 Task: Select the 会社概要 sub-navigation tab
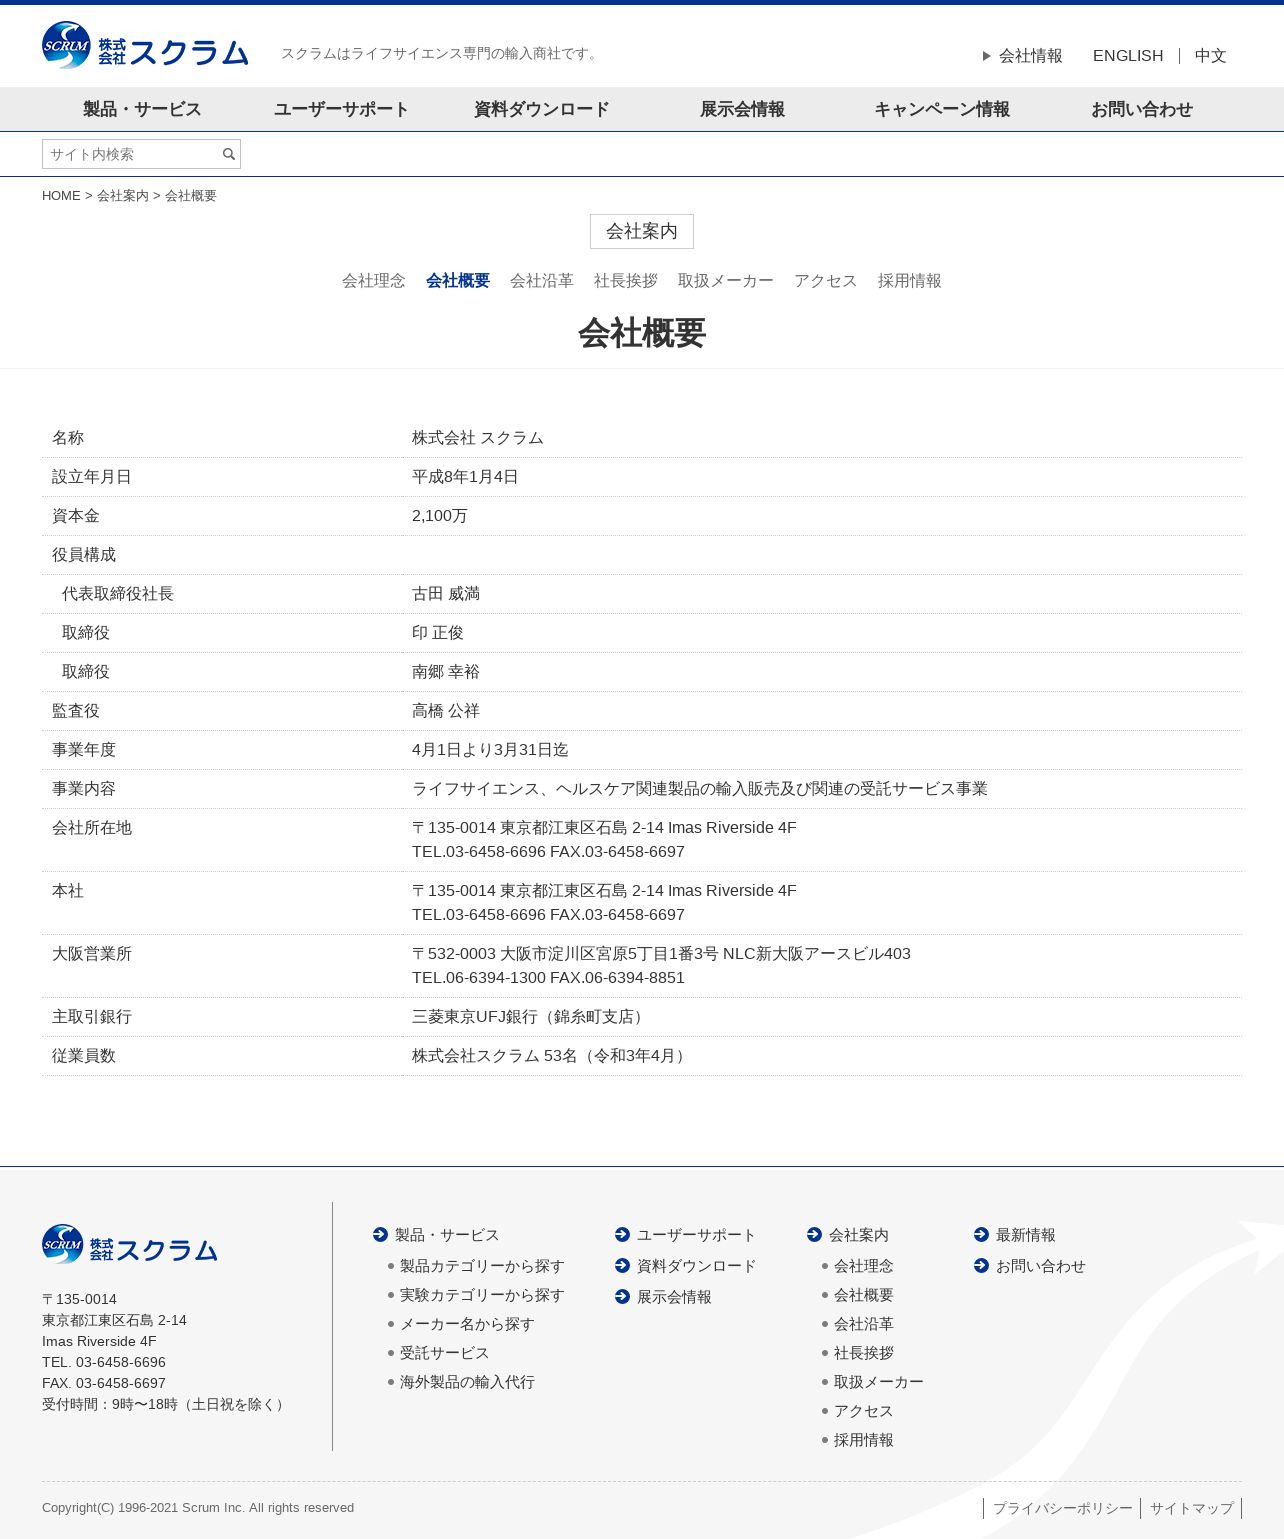pos(458,281)
